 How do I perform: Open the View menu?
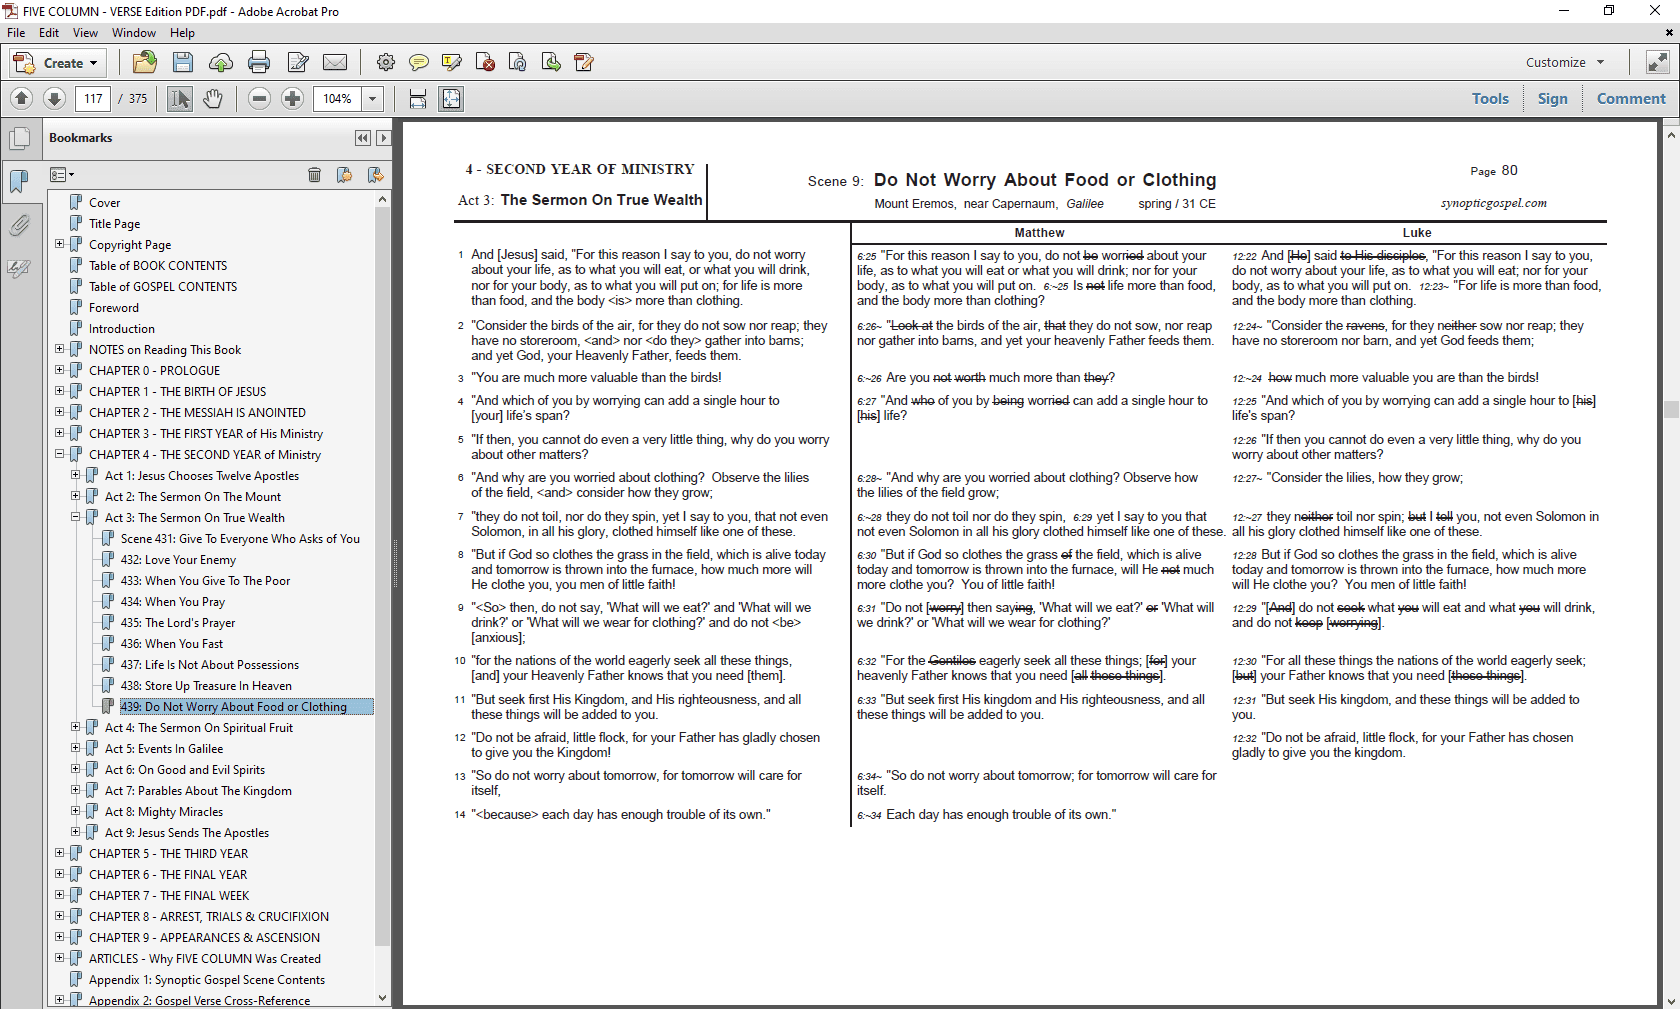[85, 33]
